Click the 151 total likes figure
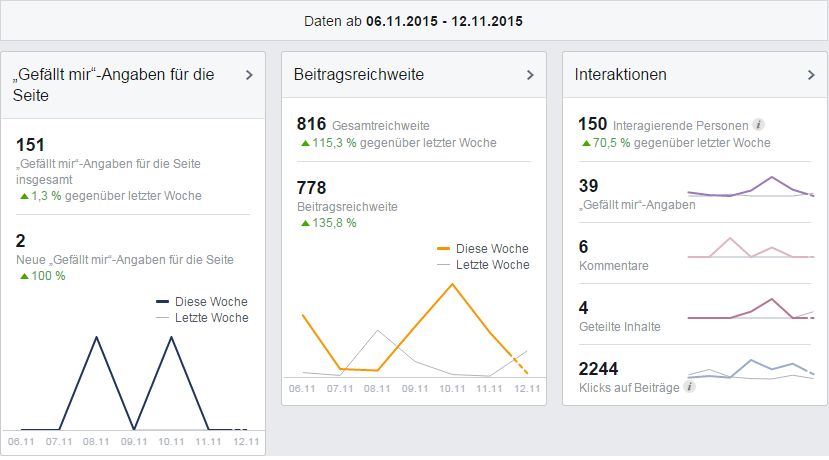 tap(31, 145)
